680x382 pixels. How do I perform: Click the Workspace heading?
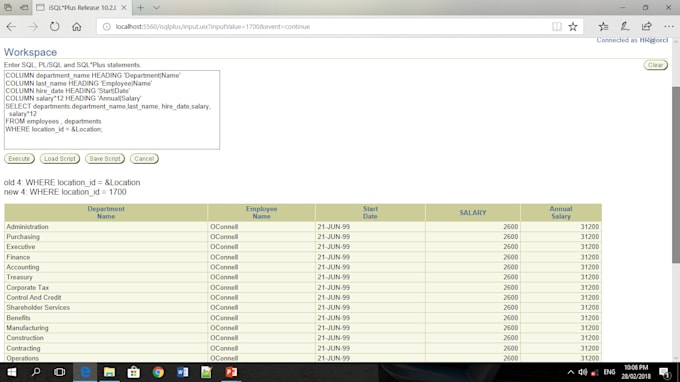pyautogui.click(x=30, y=52)
